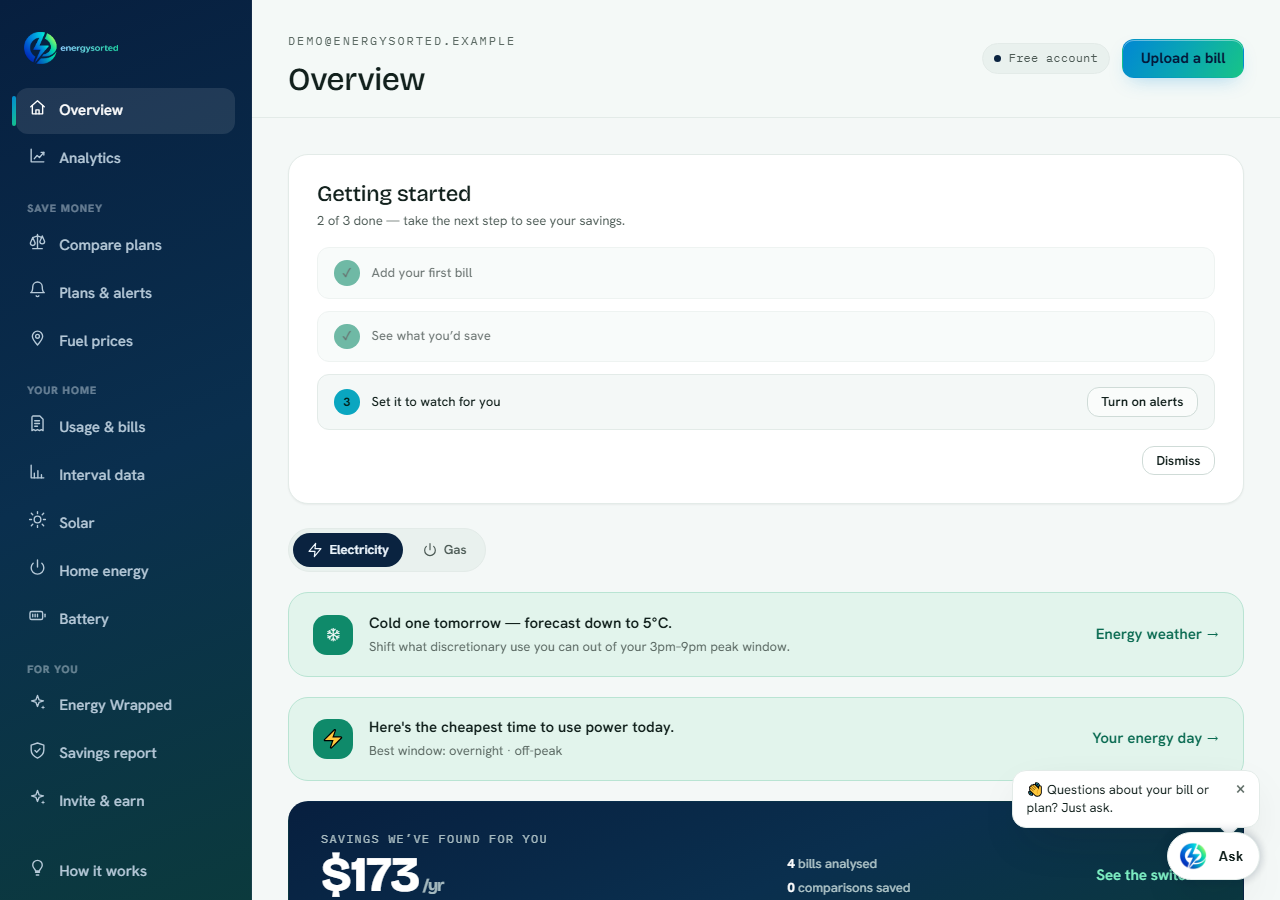Click the Solar sun icon
Viewport: 1280px width, 900px height.
[x=38, y=521]
